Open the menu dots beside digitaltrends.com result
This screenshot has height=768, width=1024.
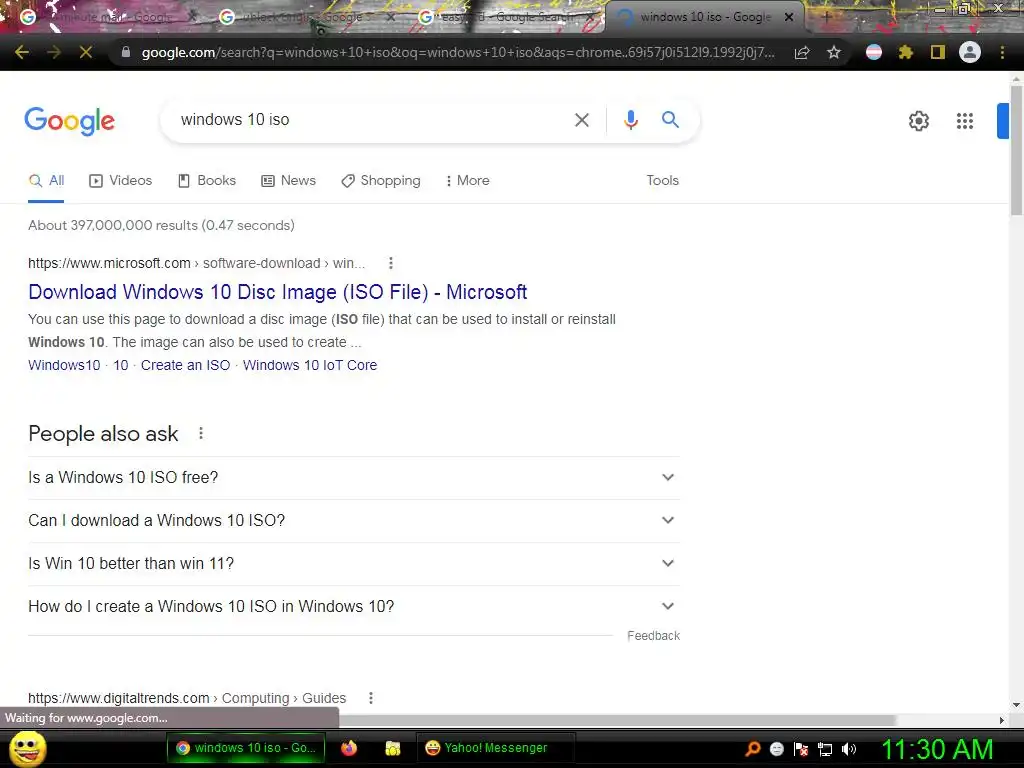(371, 698)
